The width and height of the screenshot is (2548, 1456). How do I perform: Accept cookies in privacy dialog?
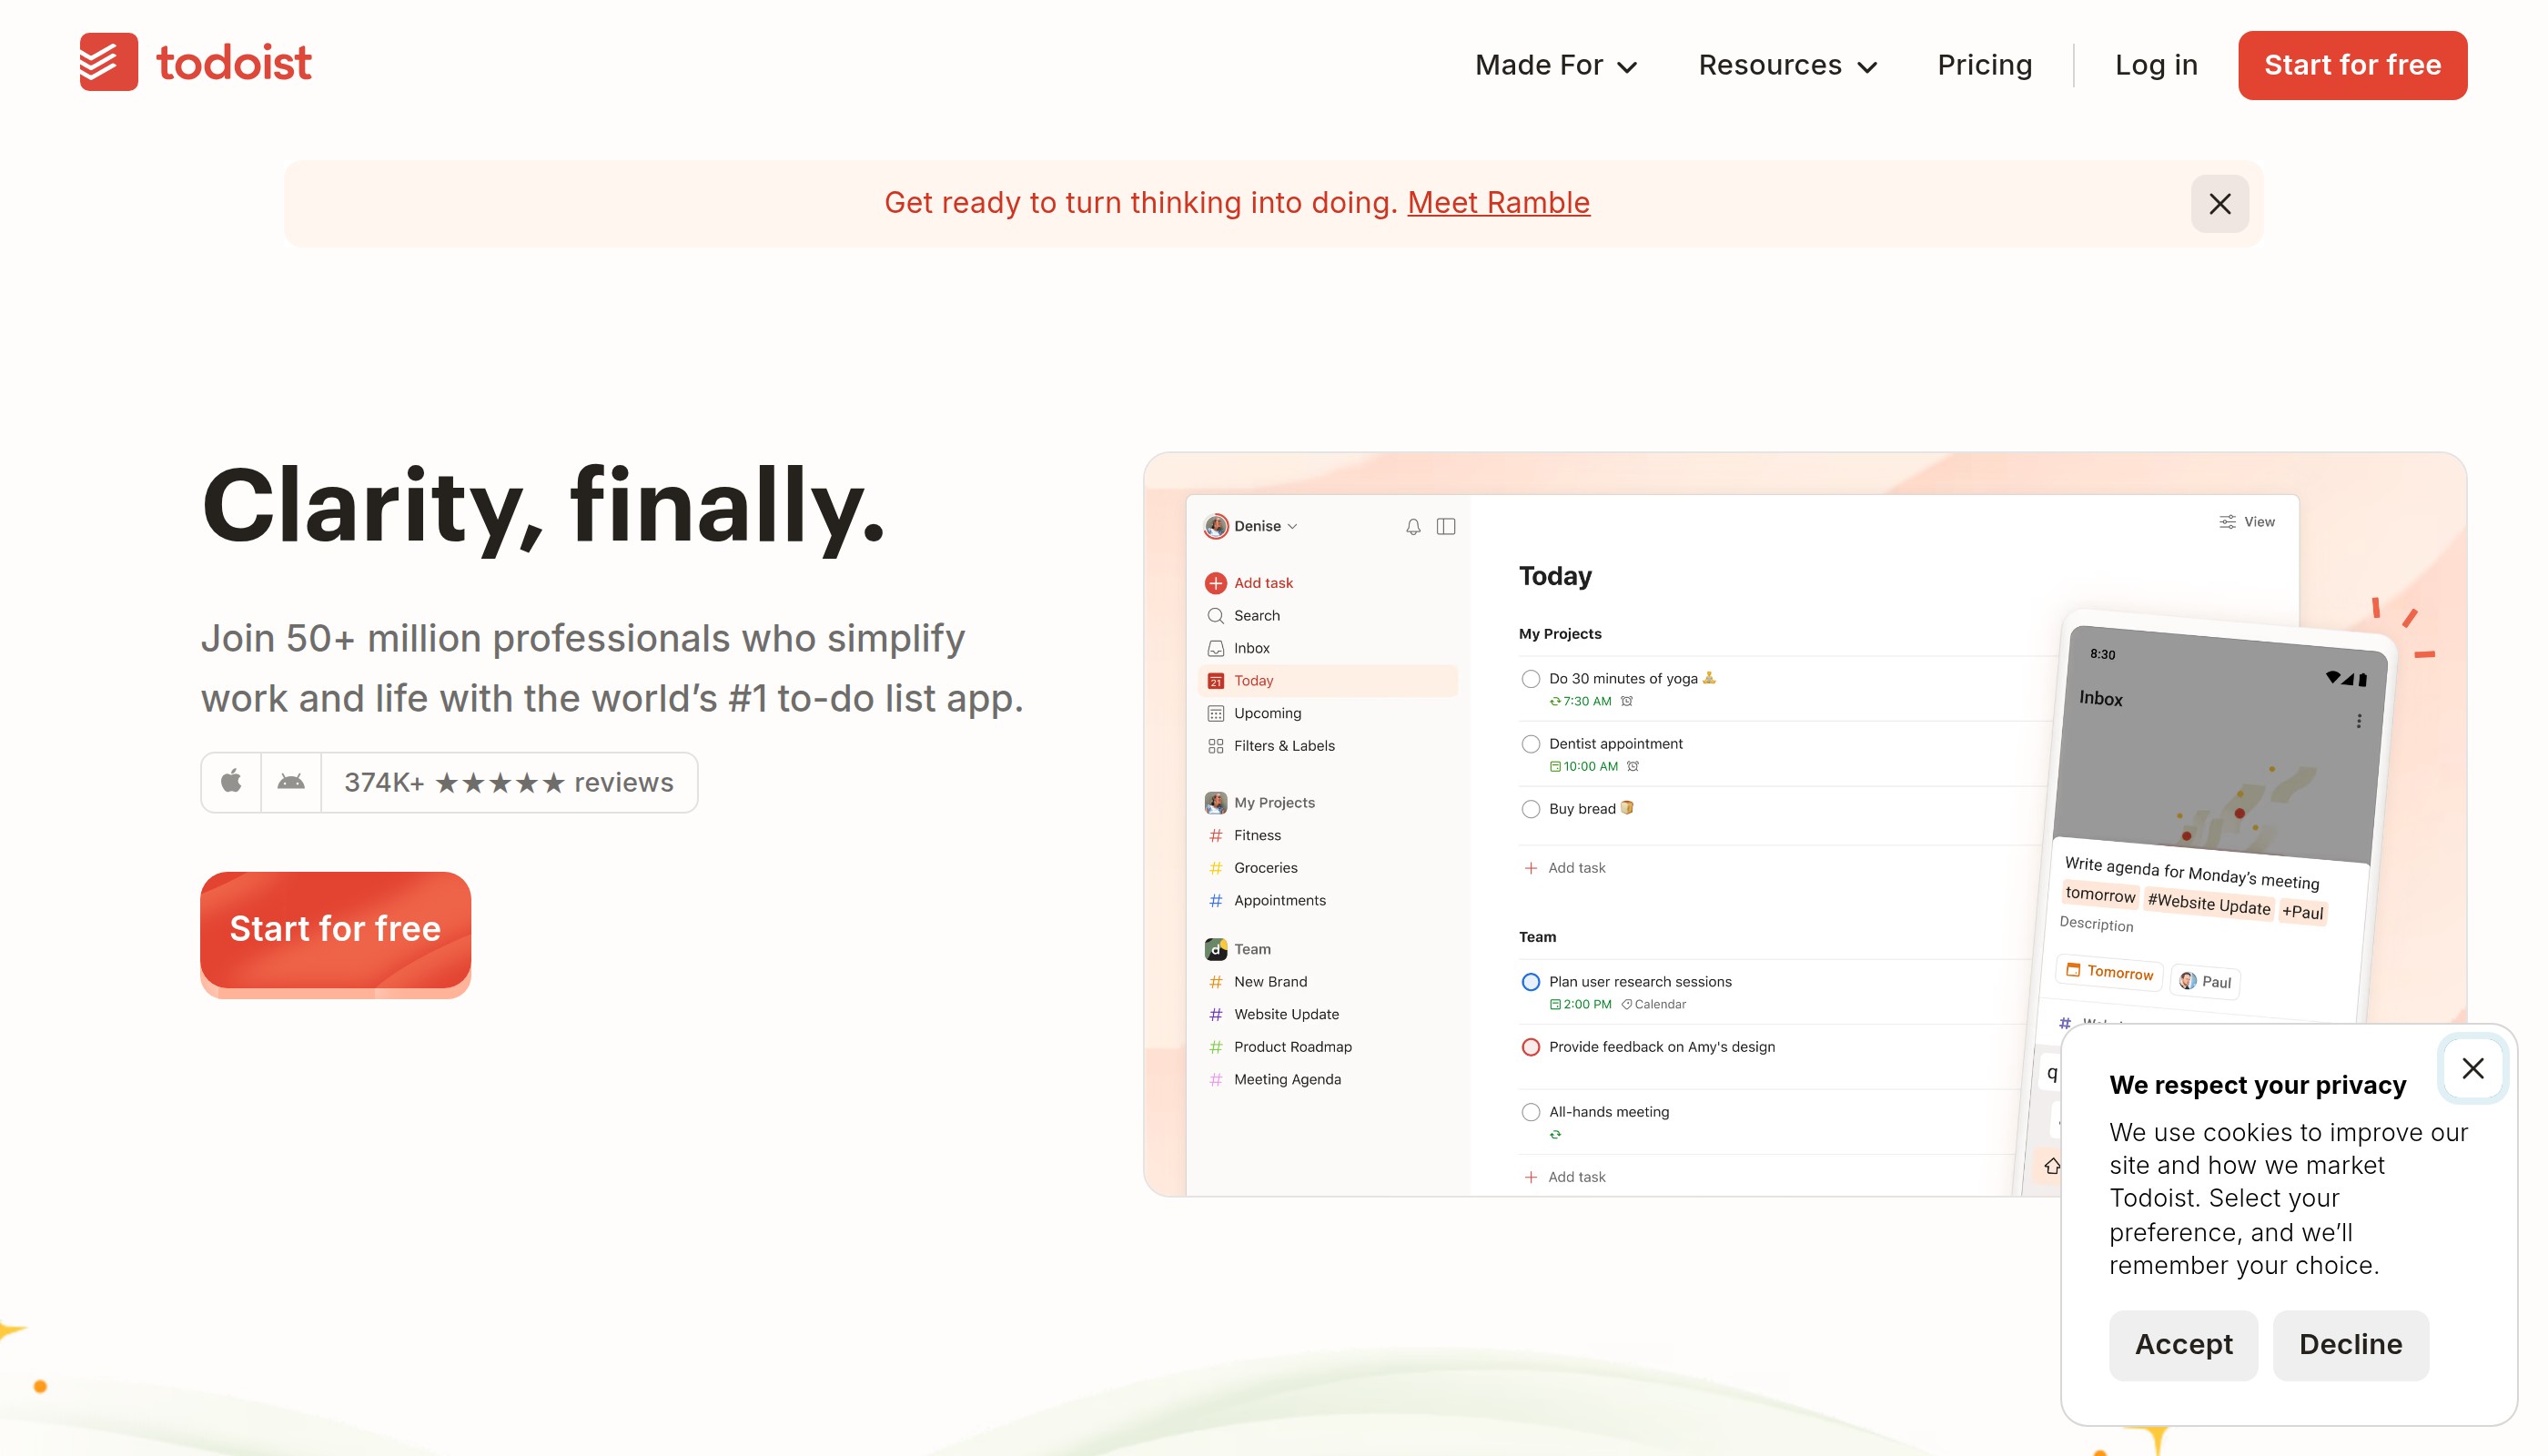point(2183,1344)
